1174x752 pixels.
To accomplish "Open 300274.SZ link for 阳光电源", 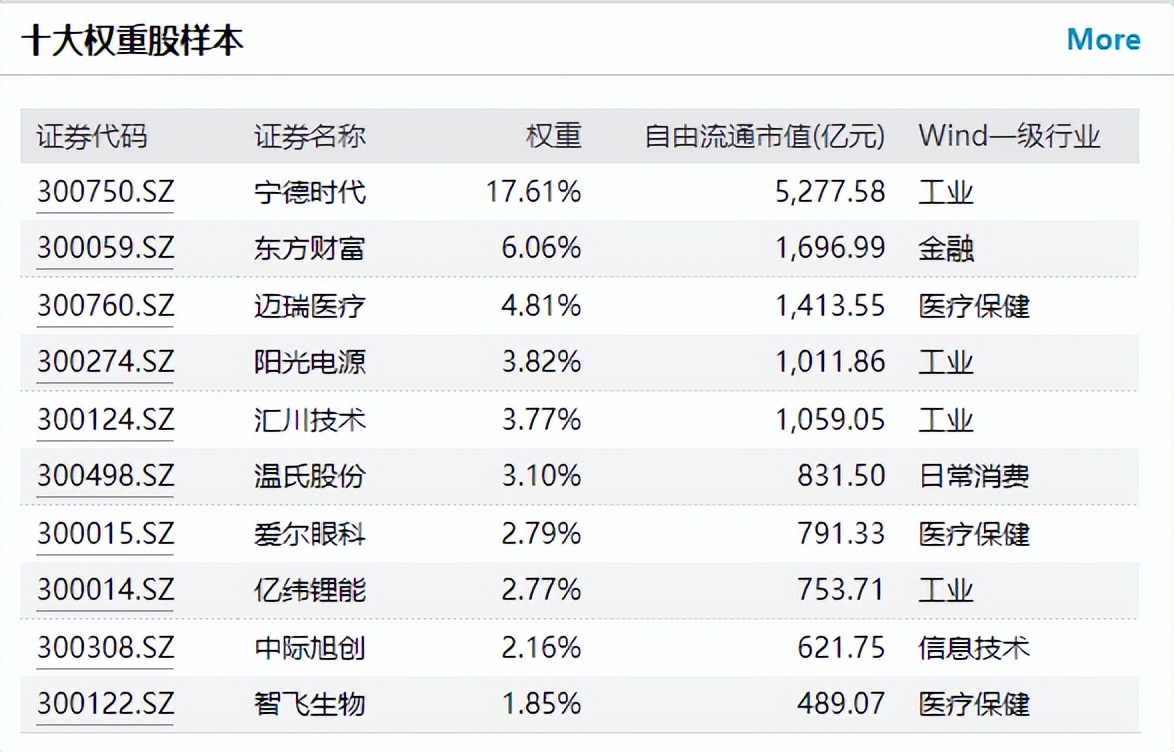I will pyautogui.click(x=105, y=362).
